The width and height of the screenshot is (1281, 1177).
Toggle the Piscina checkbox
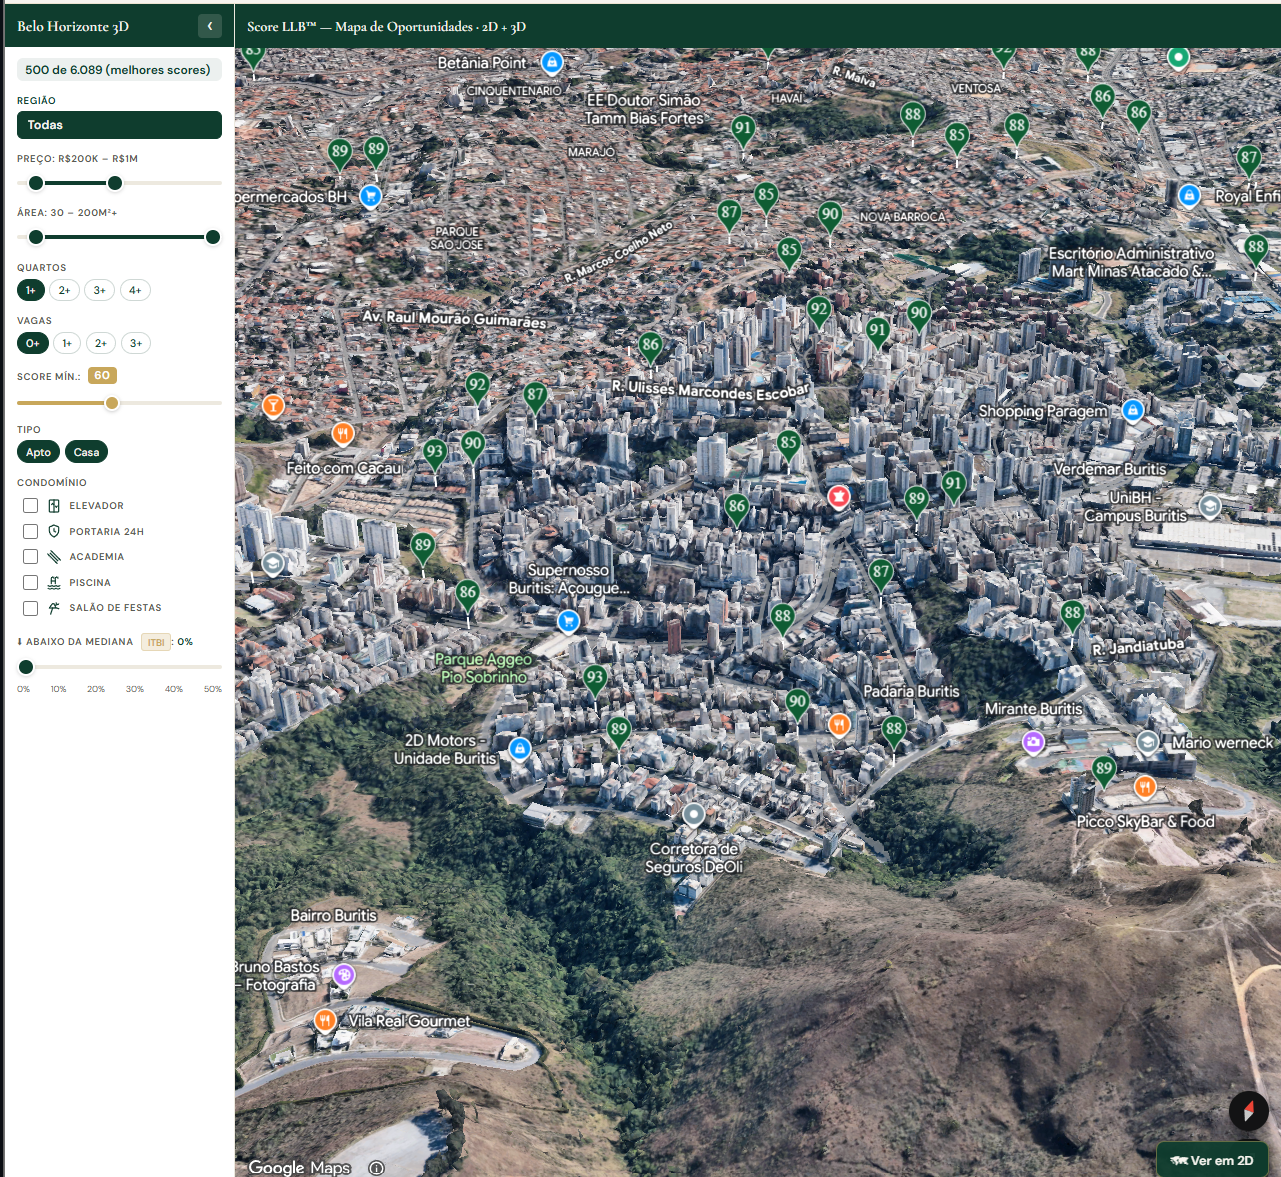tap(31, 583)
